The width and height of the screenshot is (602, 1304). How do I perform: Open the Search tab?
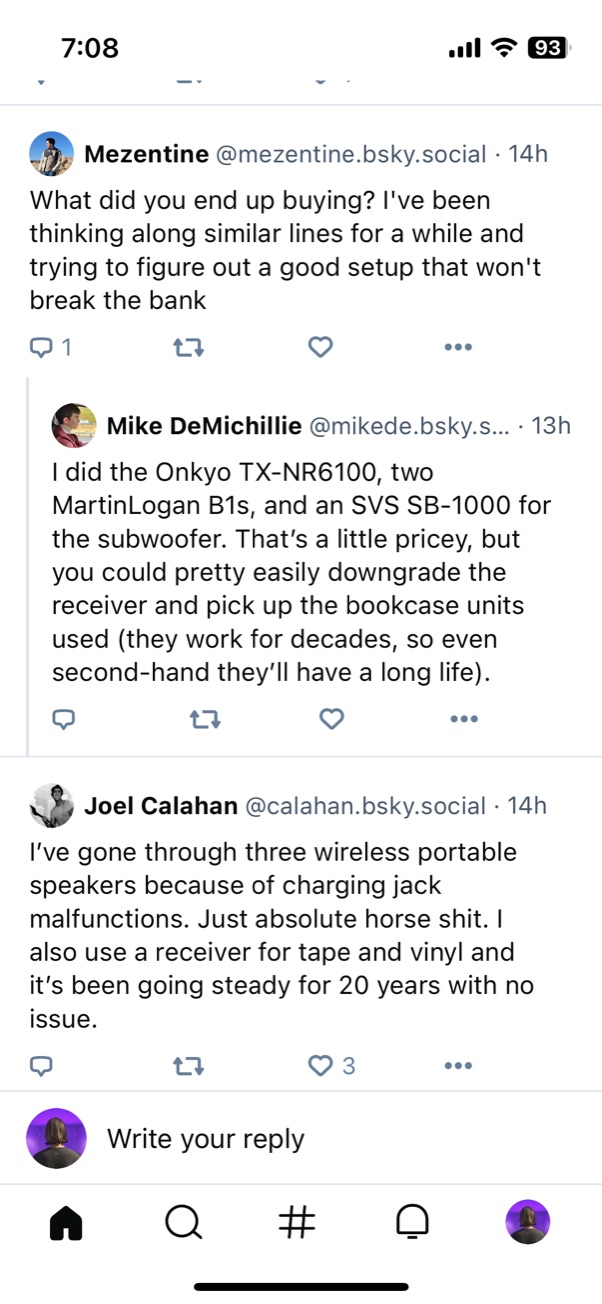[183, 1222]
